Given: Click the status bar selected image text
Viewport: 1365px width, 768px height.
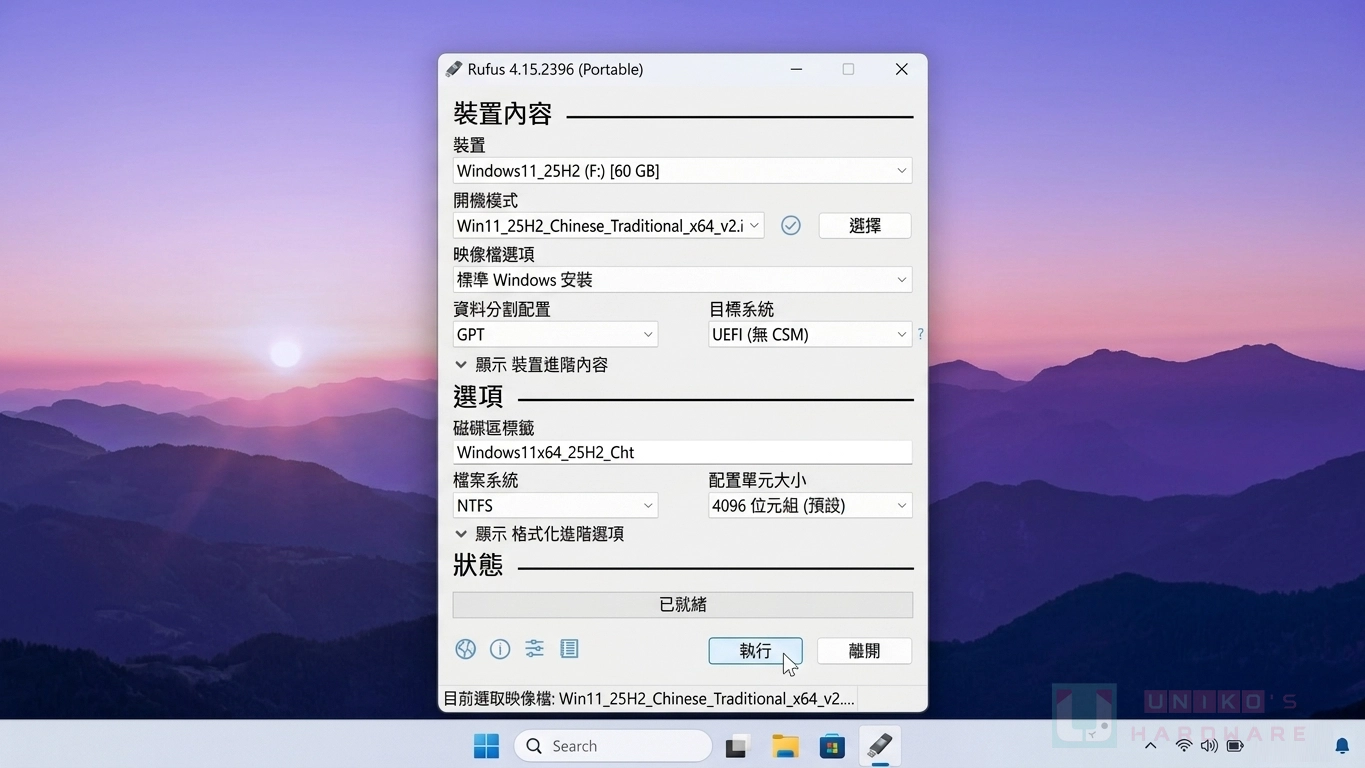Looking at the screenshot, I should pyautogui.click(x=649, y=699).
